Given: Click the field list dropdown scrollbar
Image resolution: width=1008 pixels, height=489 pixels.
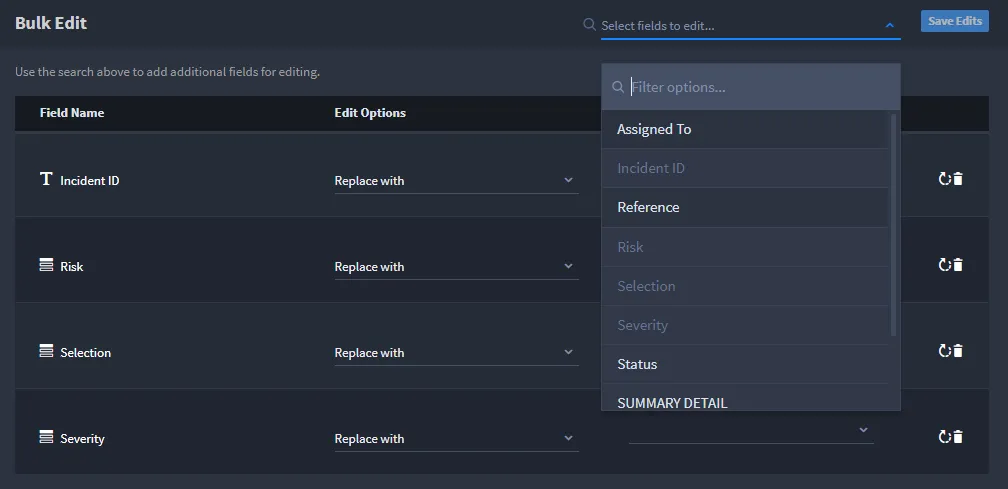Looking at the screenshot, I should click(894, 225).
